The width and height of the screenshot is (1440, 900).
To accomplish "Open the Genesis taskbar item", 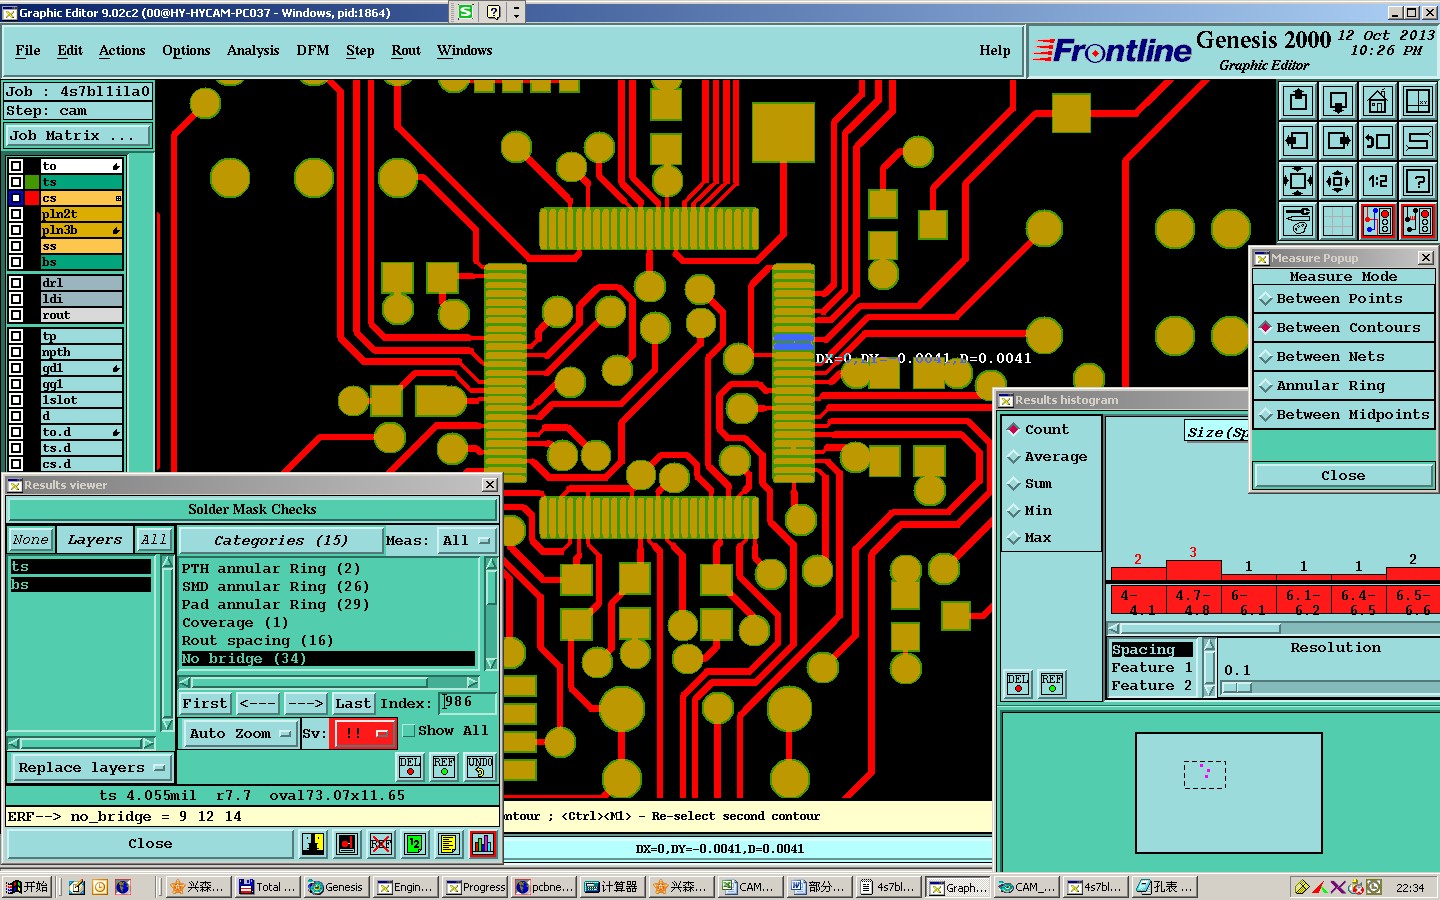I will [336, 887].
